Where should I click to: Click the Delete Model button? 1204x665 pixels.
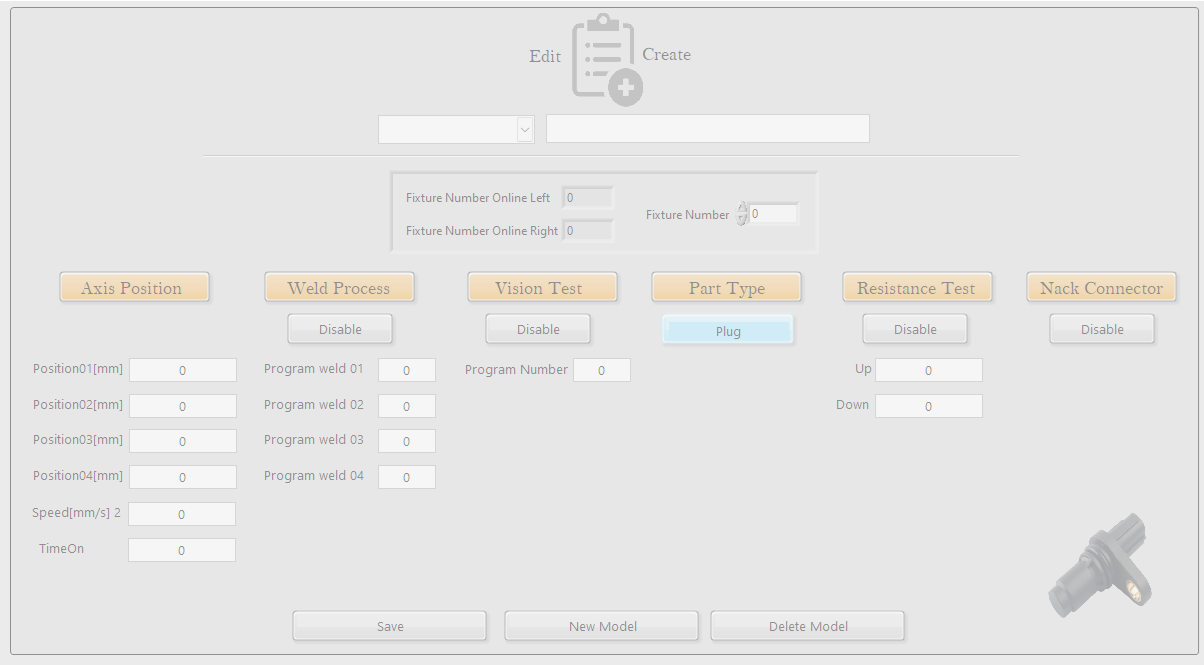808,626
